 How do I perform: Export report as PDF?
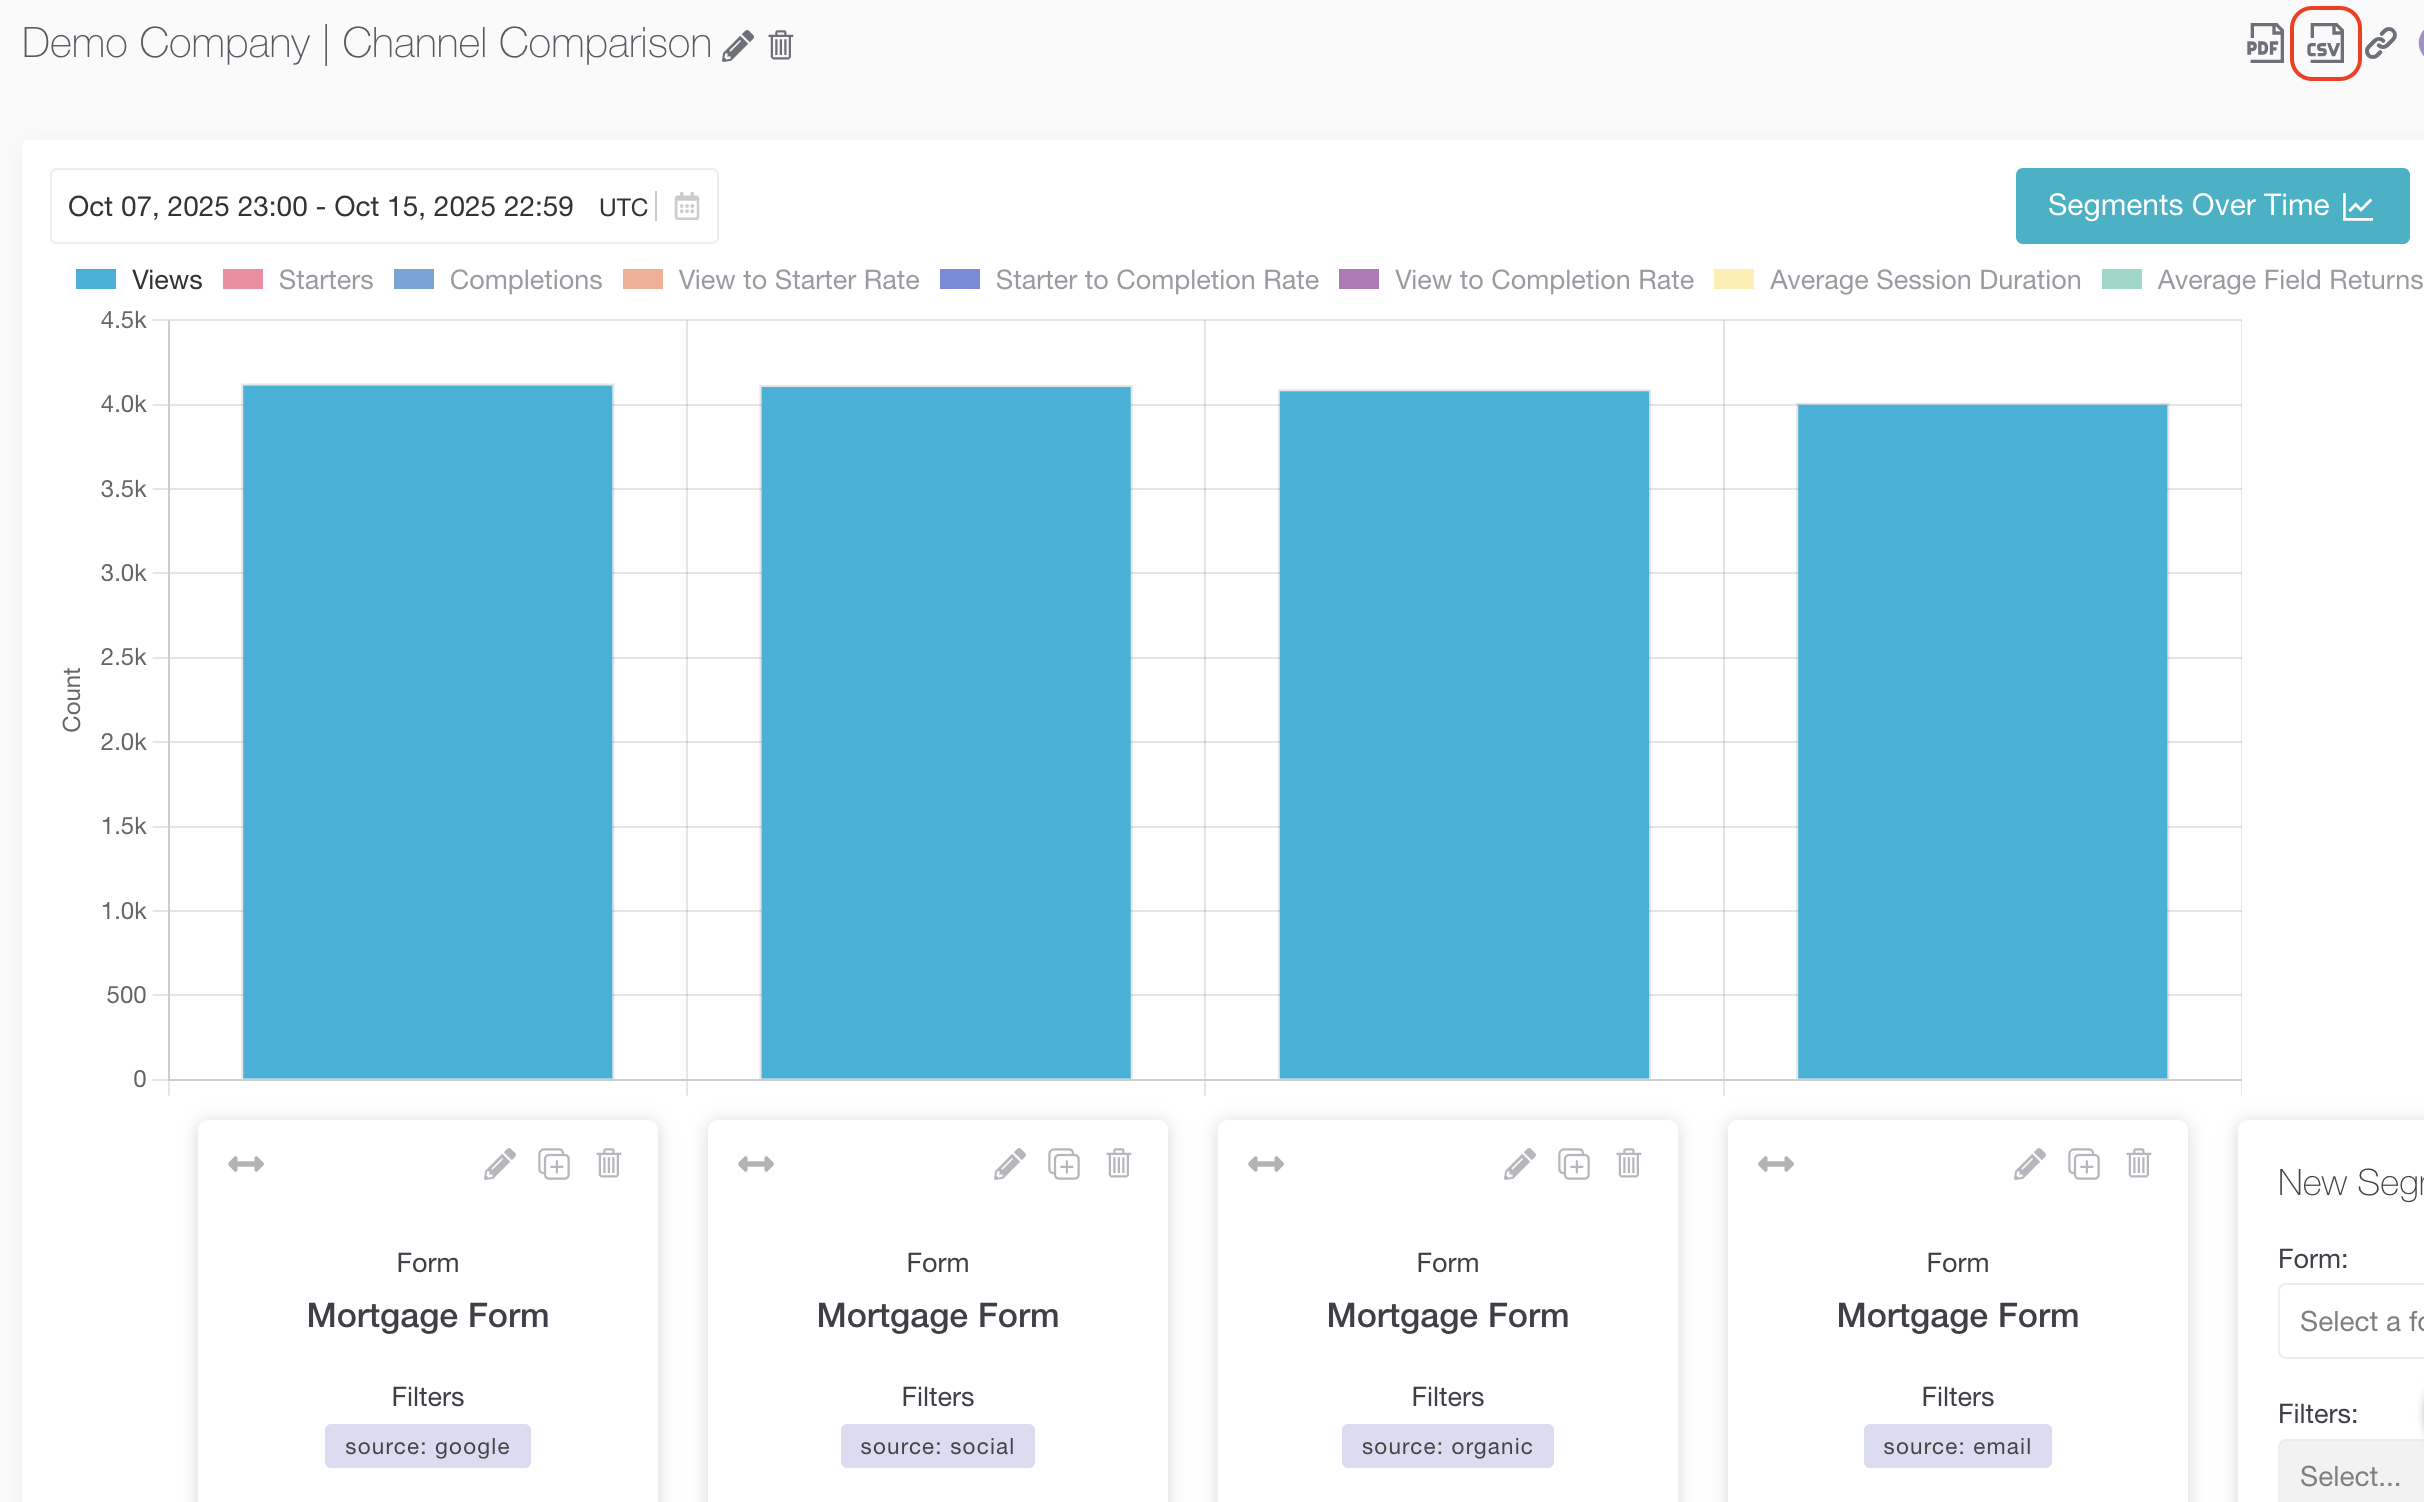tap(2263, 43)
